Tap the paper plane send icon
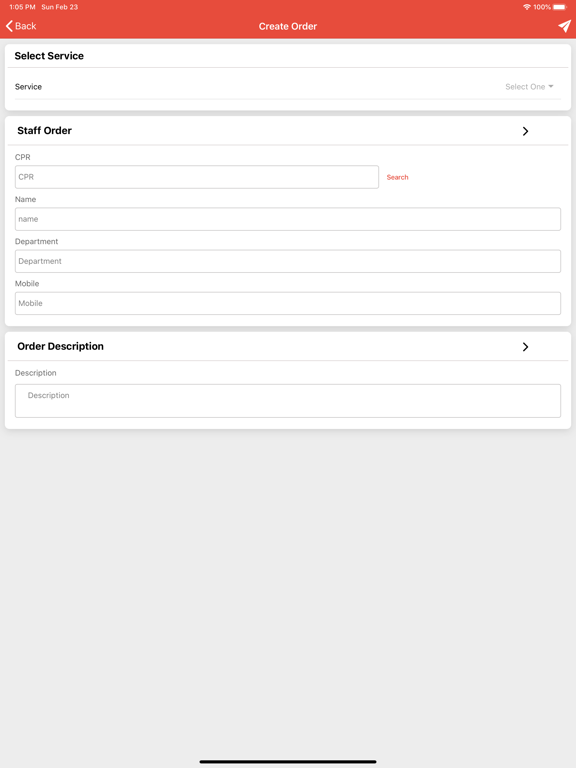 [x=564, y=26]
